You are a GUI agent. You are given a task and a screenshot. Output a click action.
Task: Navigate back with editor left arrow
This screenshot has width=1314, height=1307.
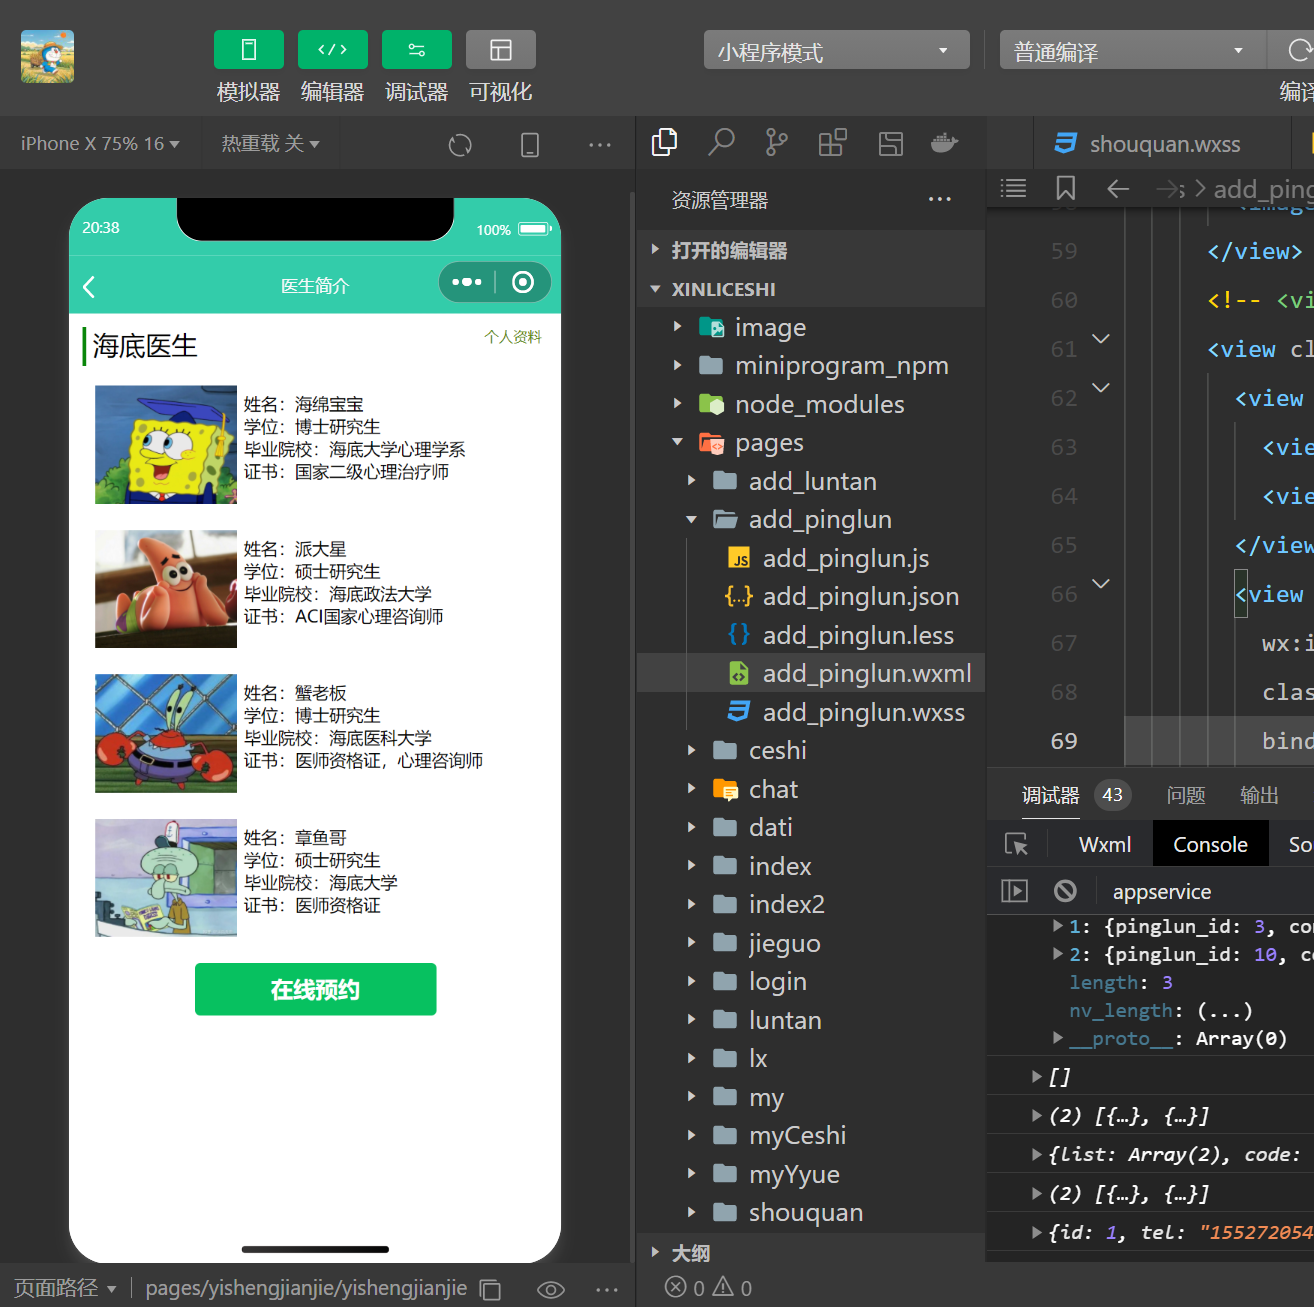[x=1118, y=188]
